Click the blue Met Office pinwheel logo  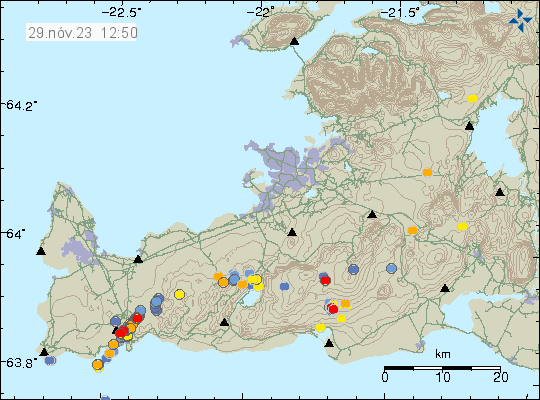pos(520,21)
